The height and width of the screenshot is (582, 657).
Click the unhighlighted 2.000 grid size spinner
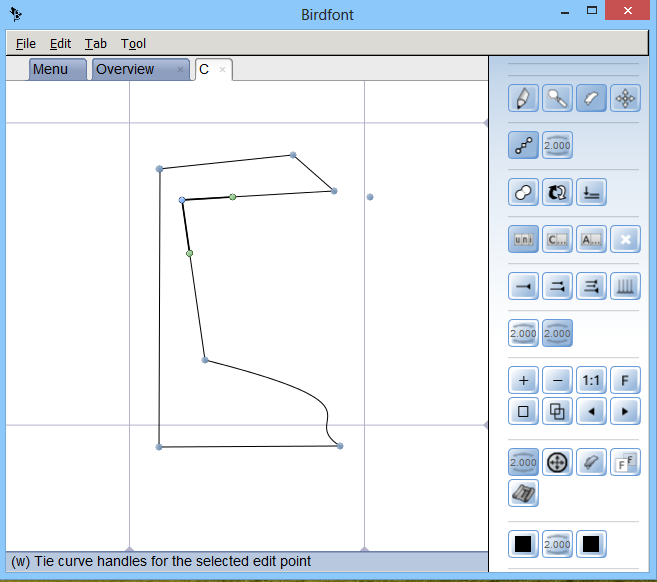click(x=523, y=333)
